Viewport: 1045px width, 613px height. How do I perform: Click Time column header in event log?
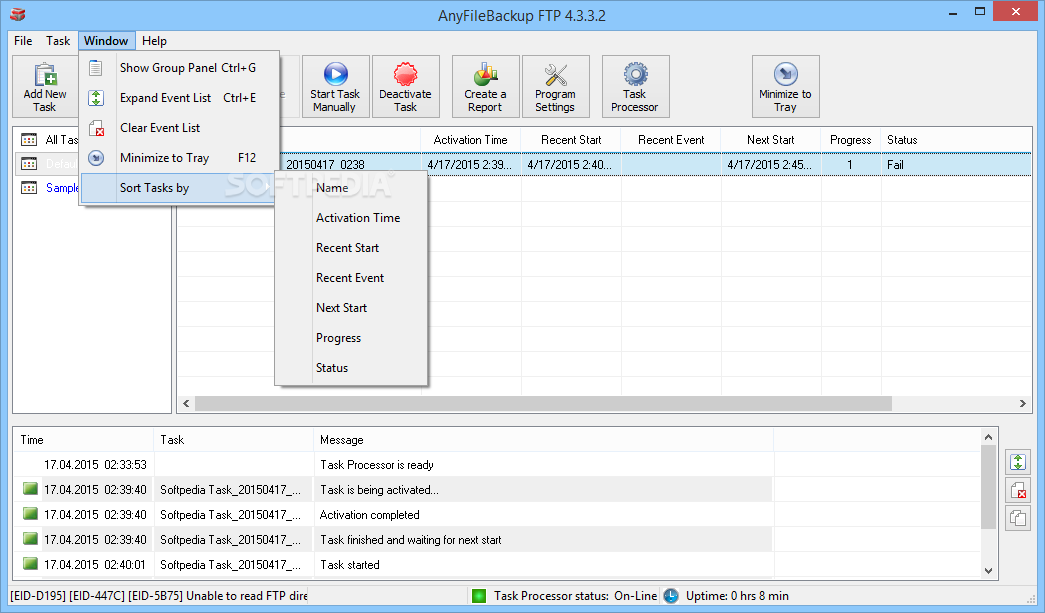tap(83, 440)
